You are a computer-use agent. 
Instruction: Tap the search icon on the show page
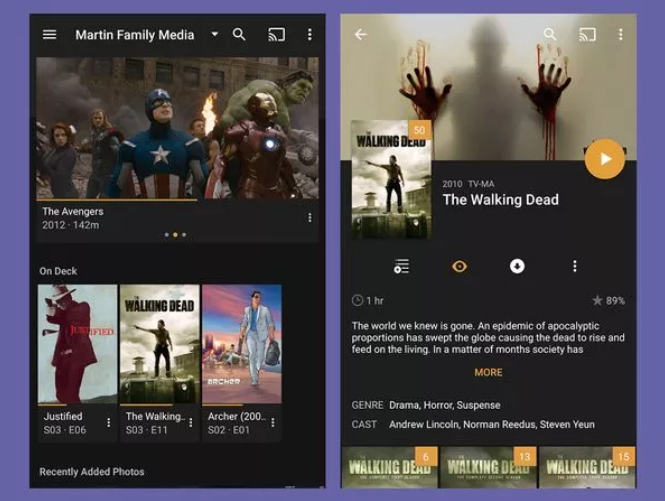550,34
